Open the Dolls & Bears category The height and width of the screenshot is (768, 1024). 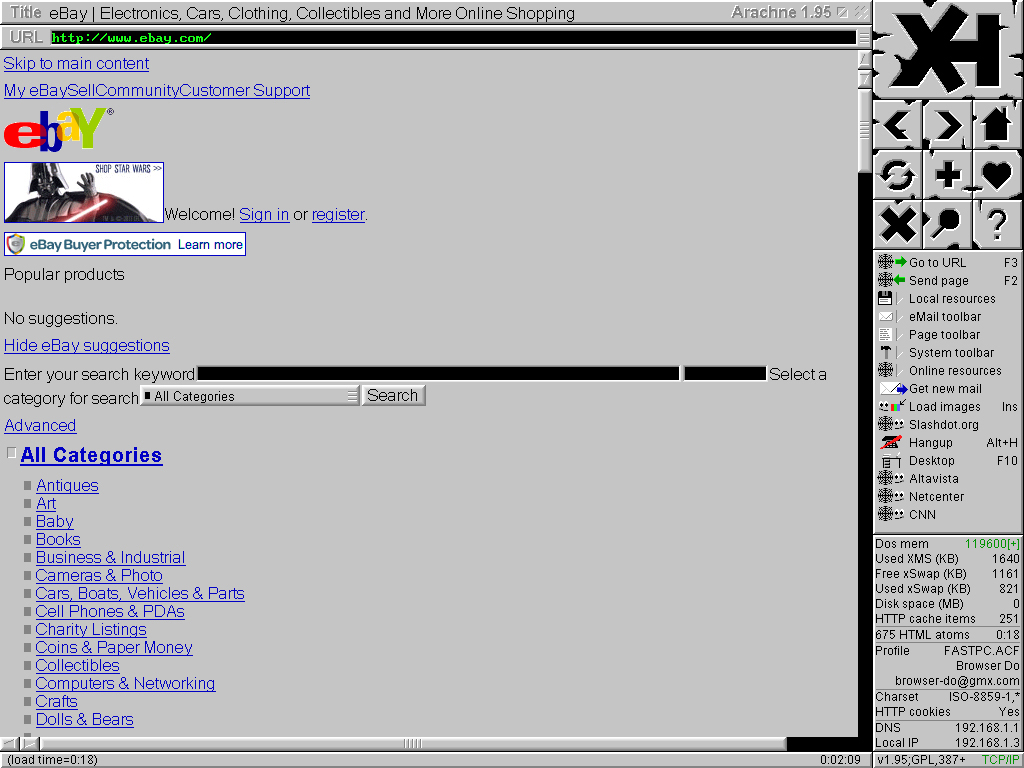85,720
